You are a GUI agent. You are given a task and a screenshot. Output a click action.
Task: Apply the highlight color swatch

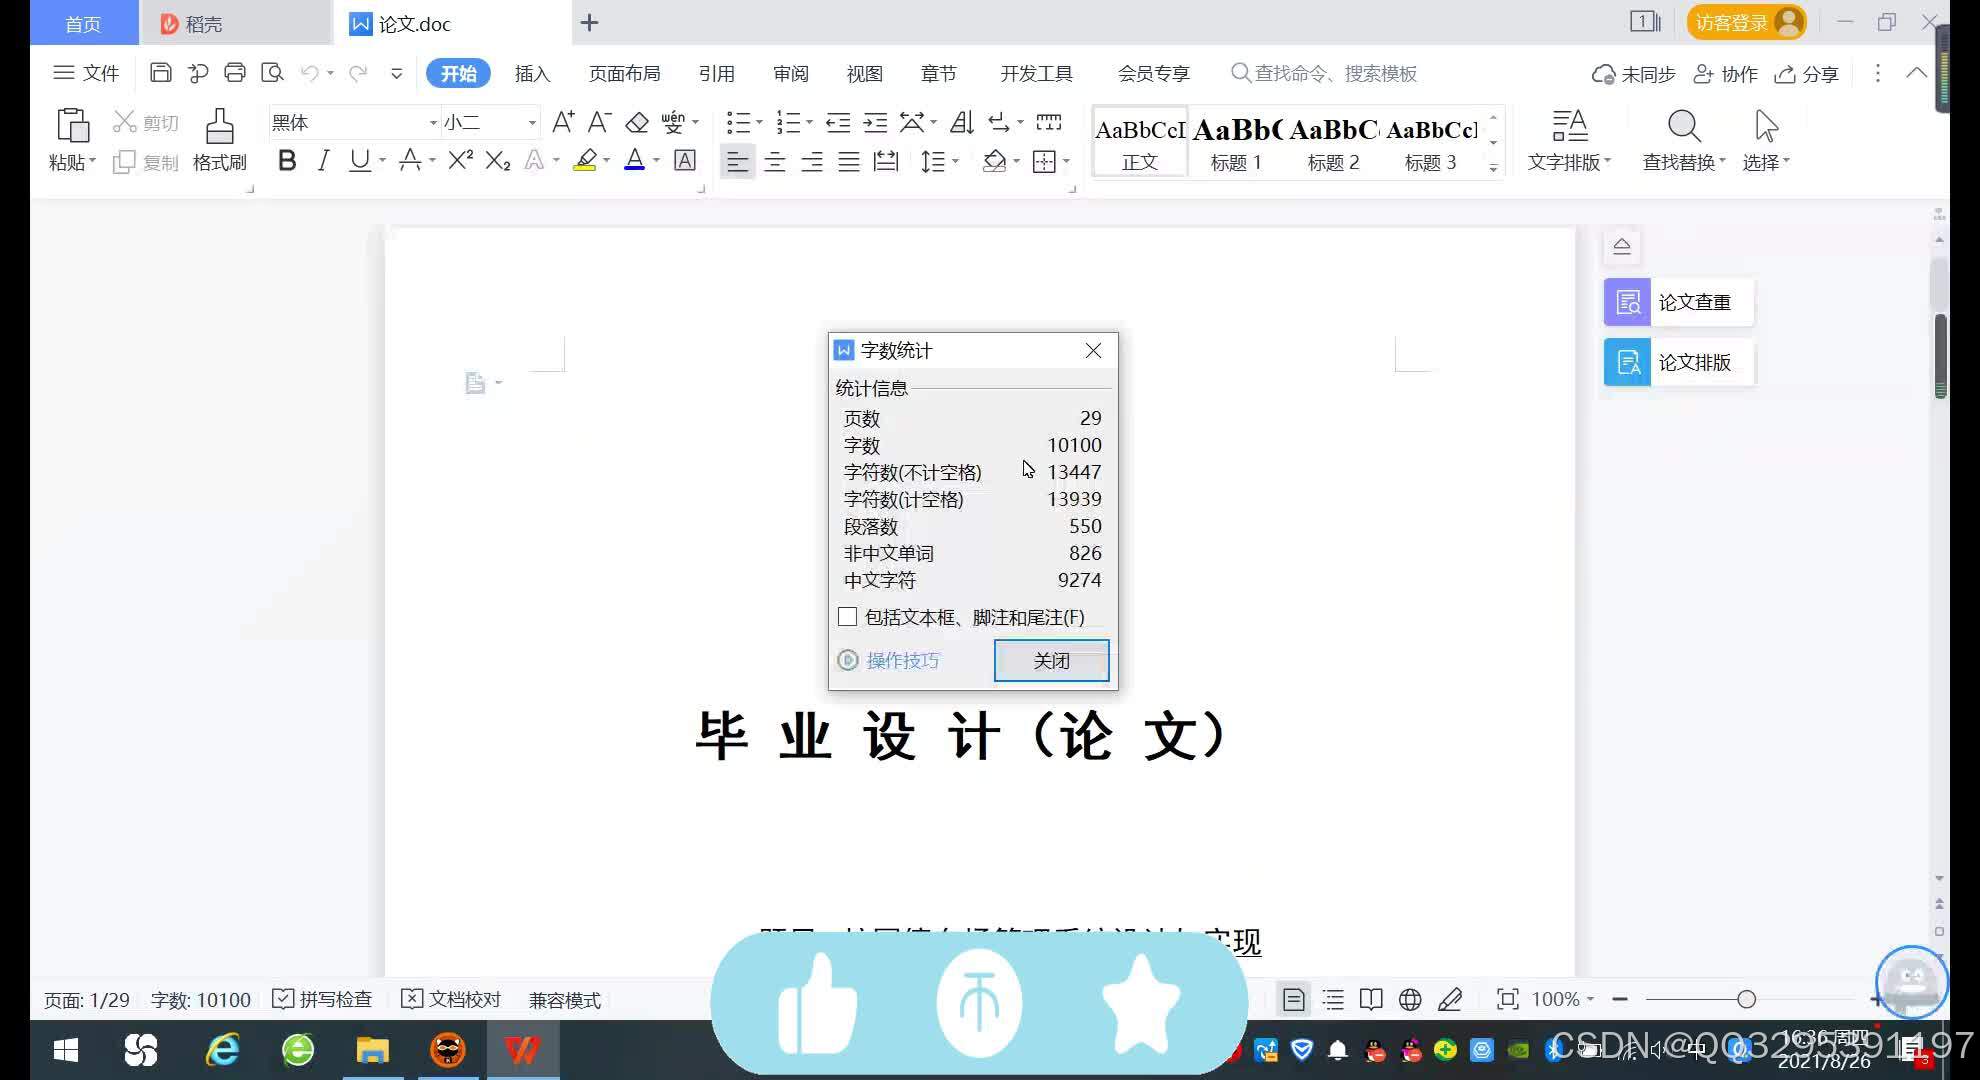click(x=585, y=161)
